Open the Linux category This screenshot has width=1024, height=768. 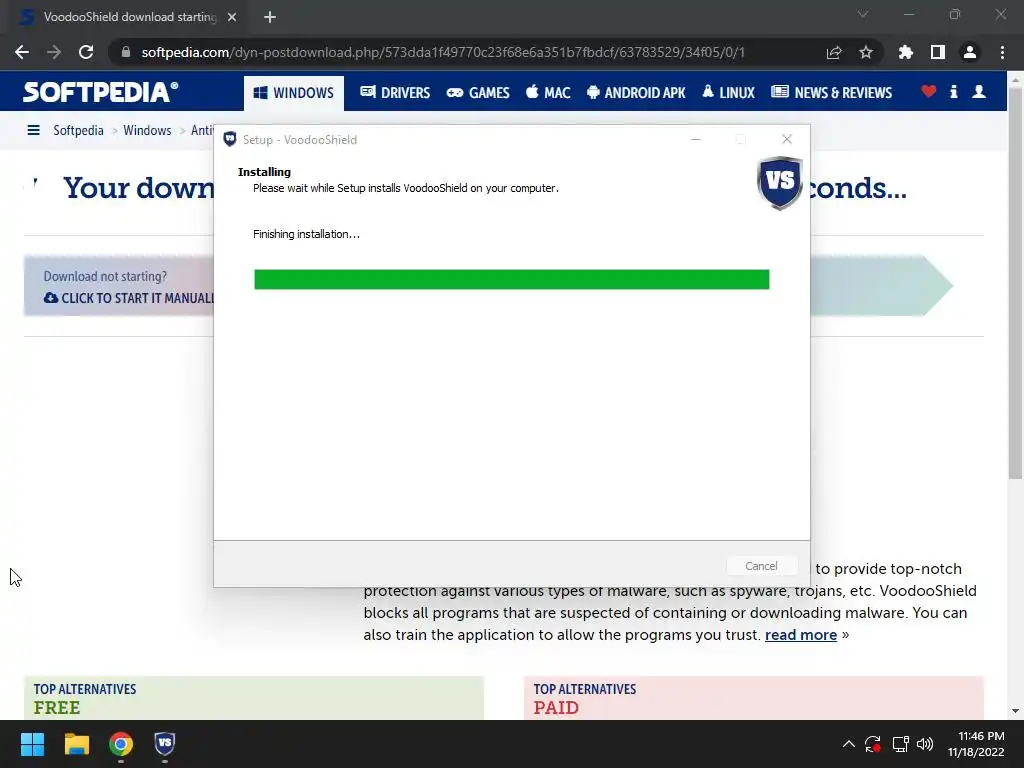tap(729, 93)
